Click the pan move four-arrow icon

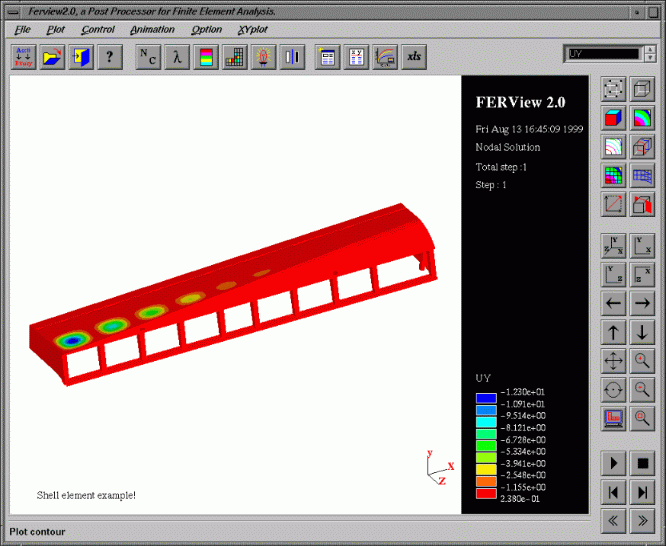tap(614, 360)
